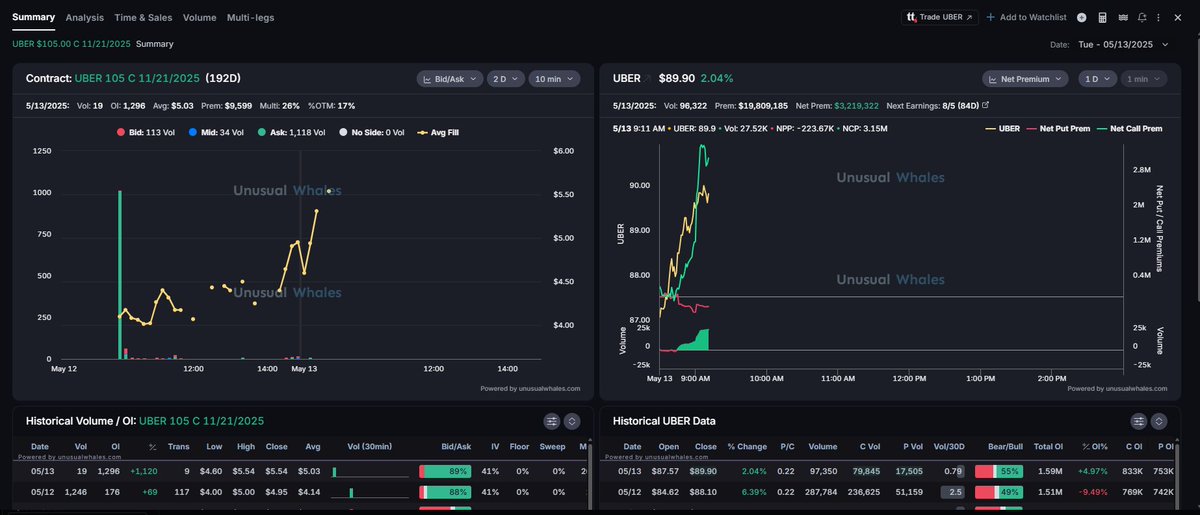Switch to the Summary tab
The width and height of the screenshot is (1200, 515).
point(33,17)
